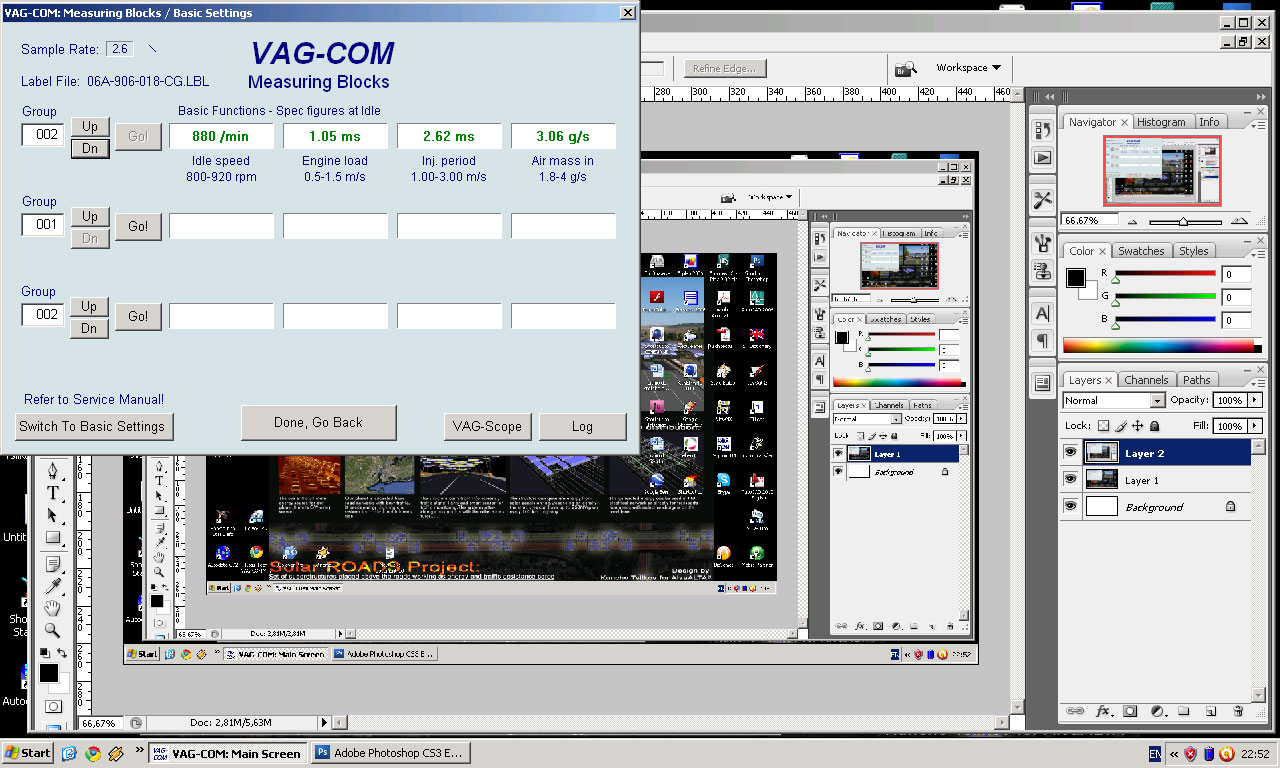Pick the Hand tool in the toolbox
The height and width of the screenshot is (768, 1280).
tap(52, 608)
